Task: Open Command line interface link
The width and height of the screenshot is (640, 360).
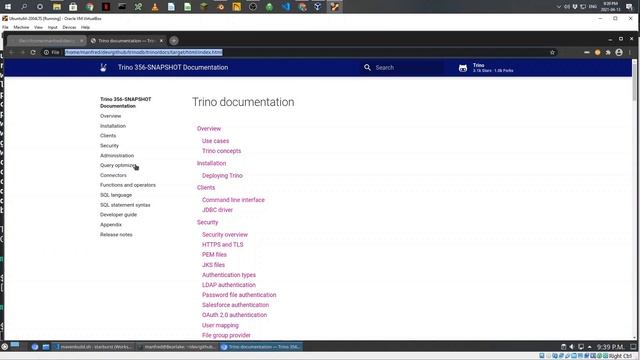Action: point(233,200)
